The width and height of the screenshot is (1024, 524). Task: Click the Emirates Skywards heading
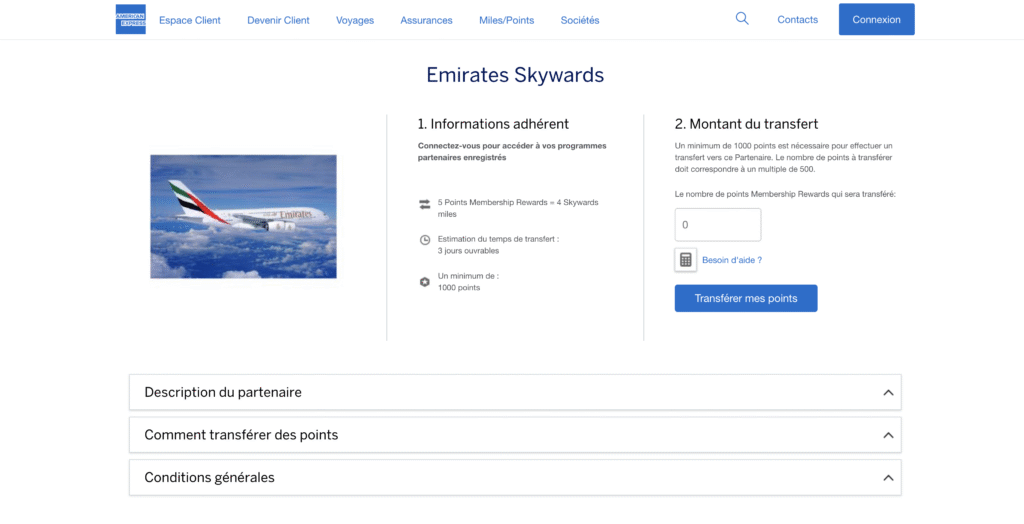pyautogui.click(x=515, y=74)
